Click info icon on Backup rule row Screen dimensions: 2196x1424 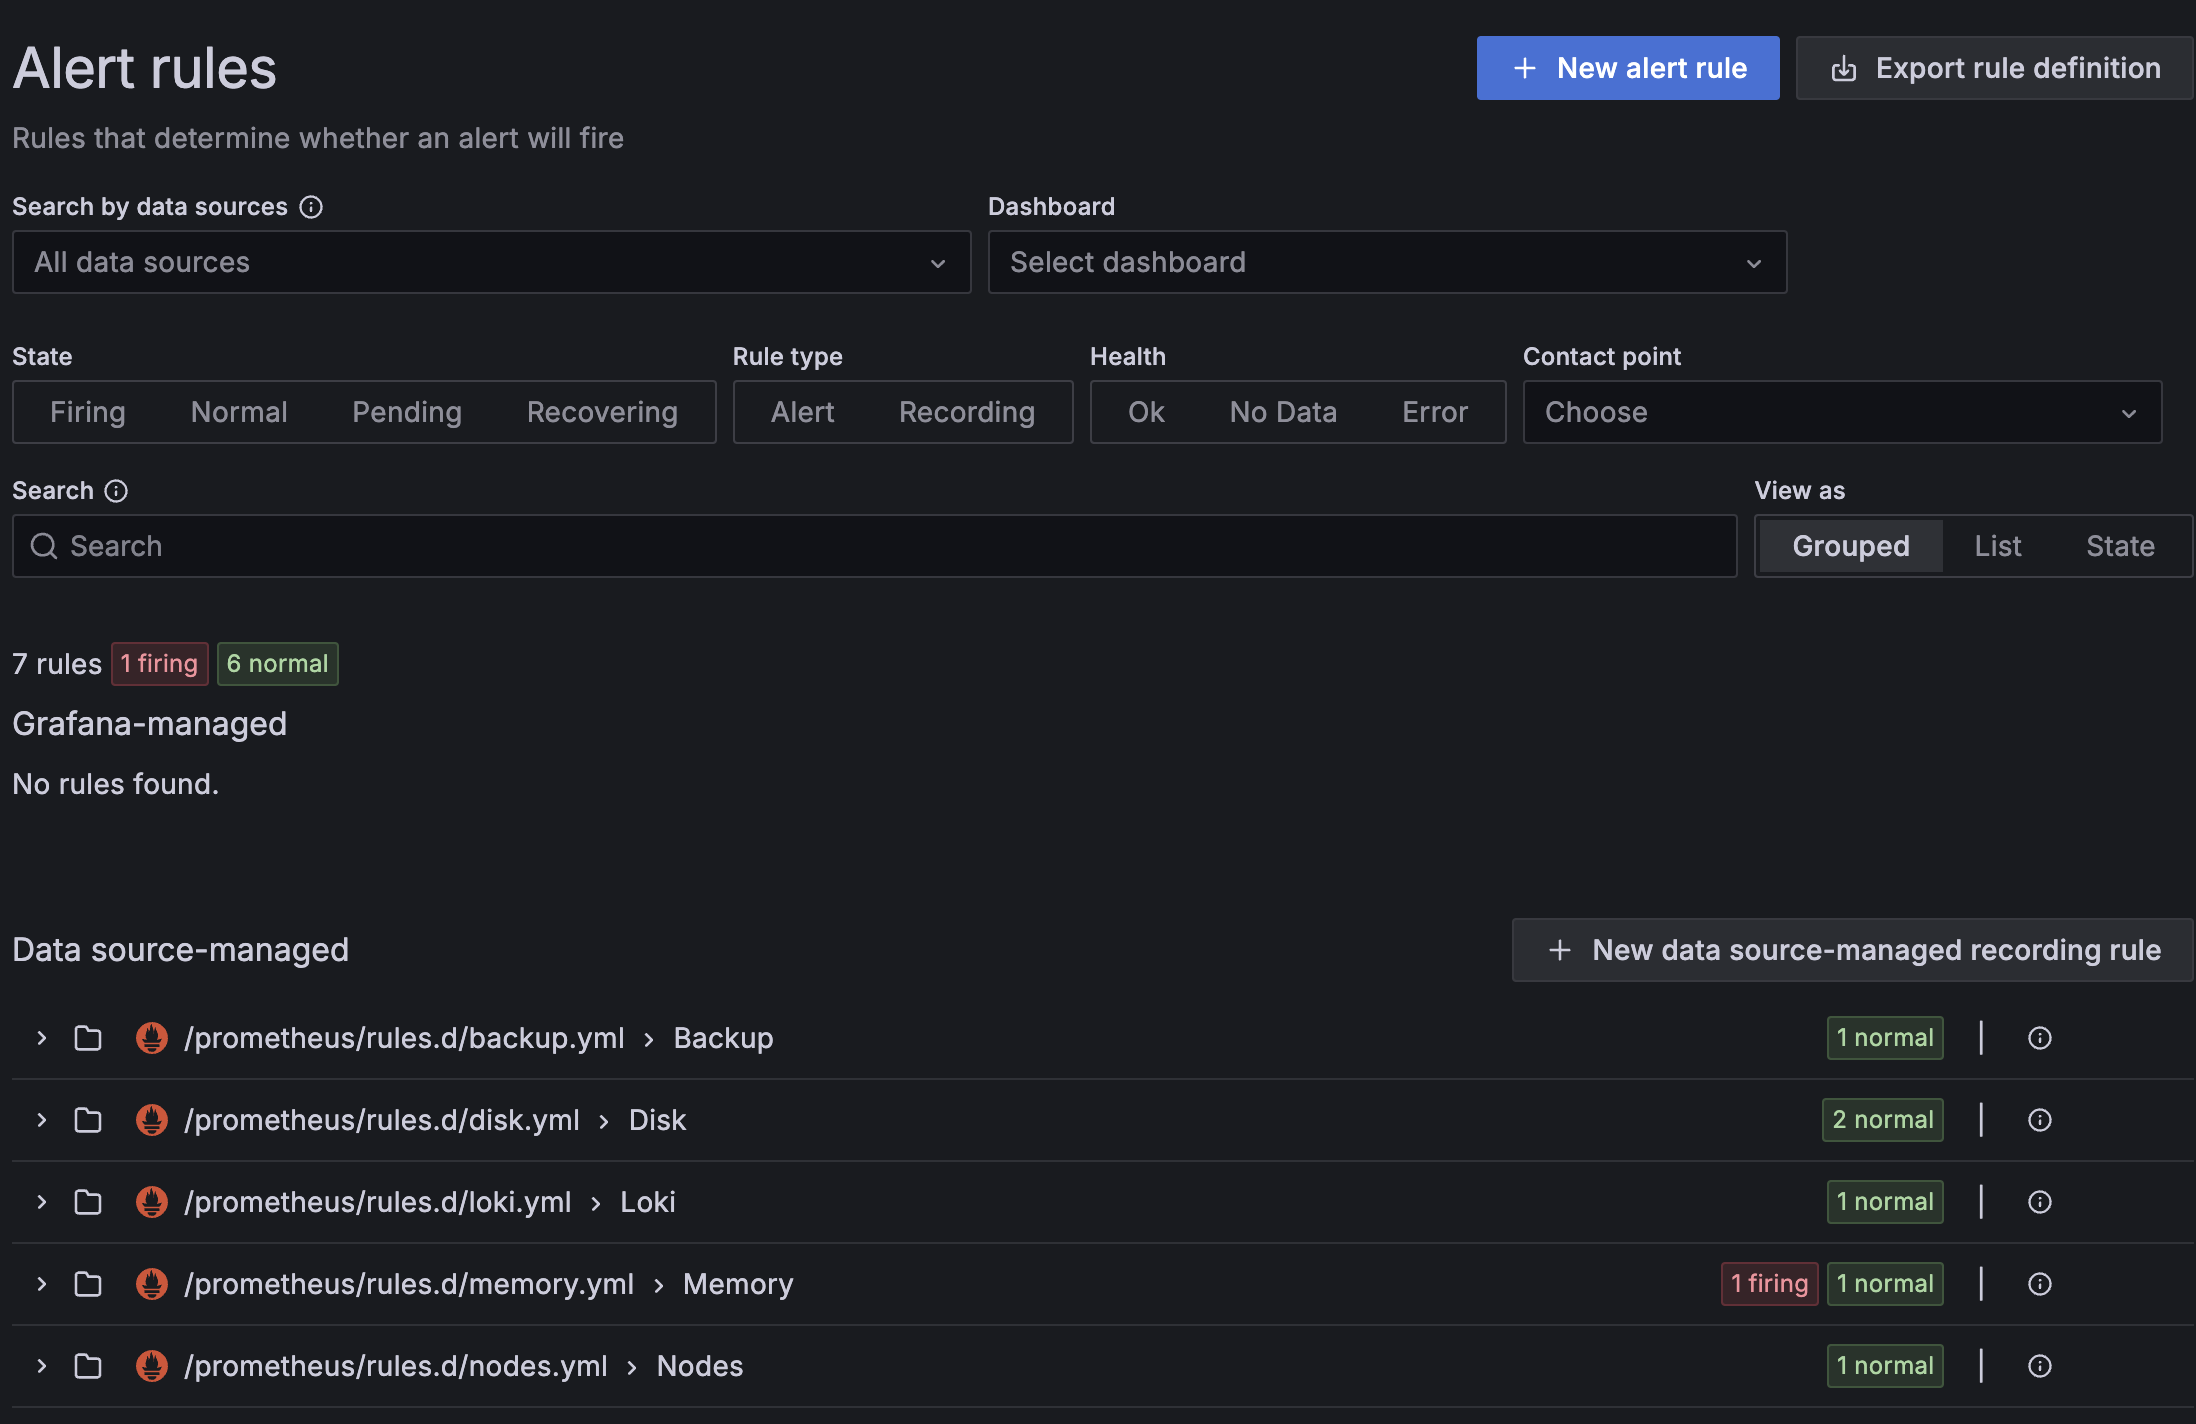point(2039,1038)
